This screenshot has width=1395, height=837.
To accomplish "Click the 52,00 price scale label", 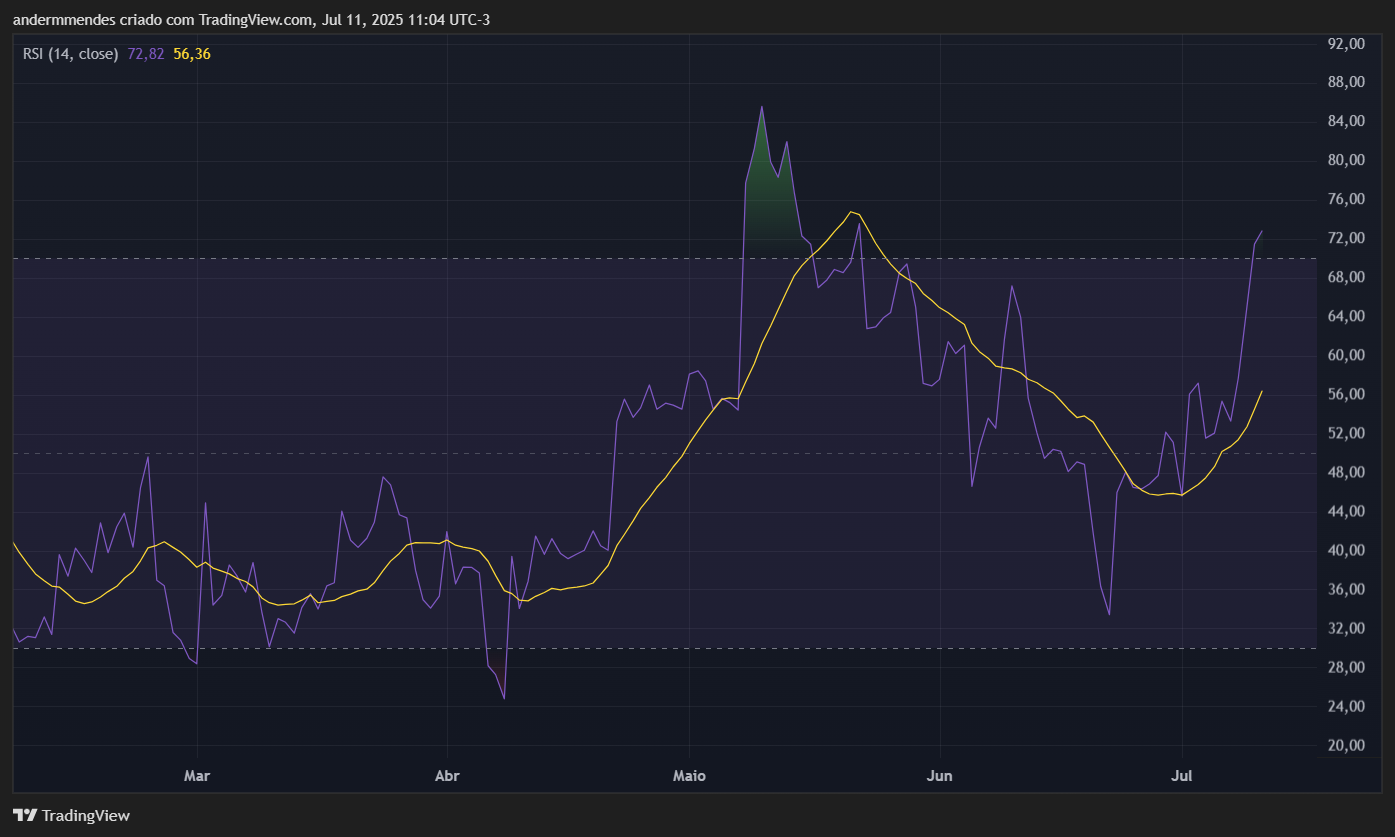I will (x=1346, y=433).
